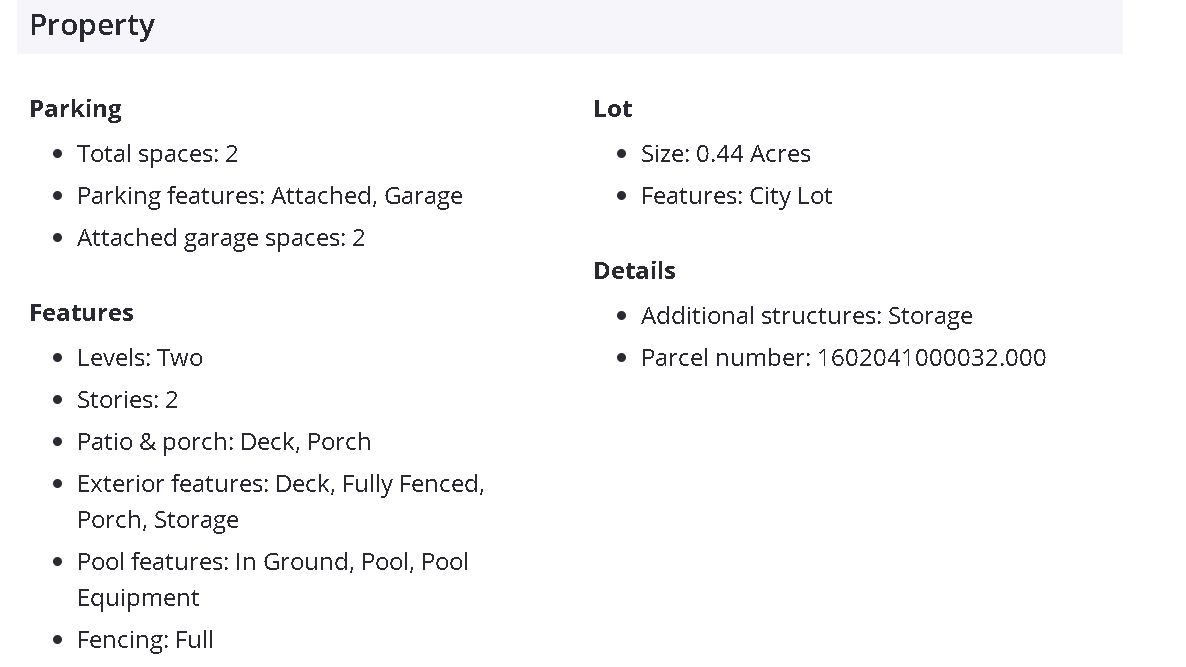Click the bullet next to "Additional structures"
This screenshot has width=1186, height=667.
(622, 316)
